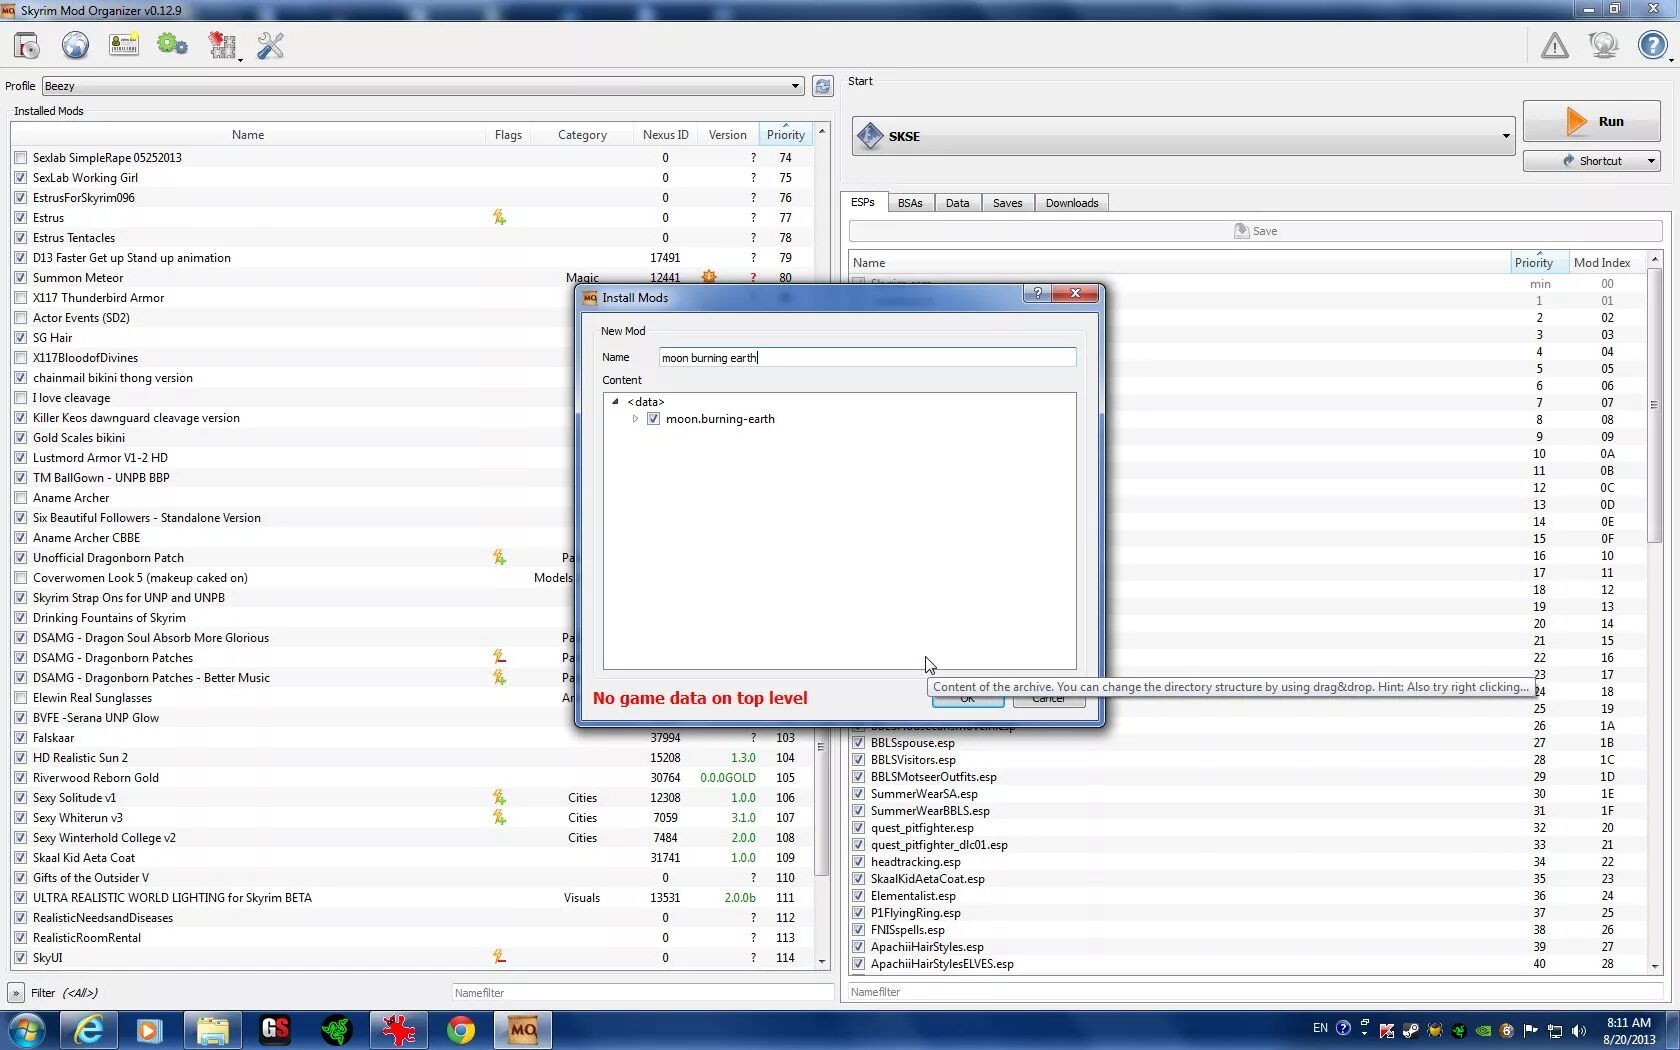
Task: Switch to the Downloads tab
Action: 1072,203
